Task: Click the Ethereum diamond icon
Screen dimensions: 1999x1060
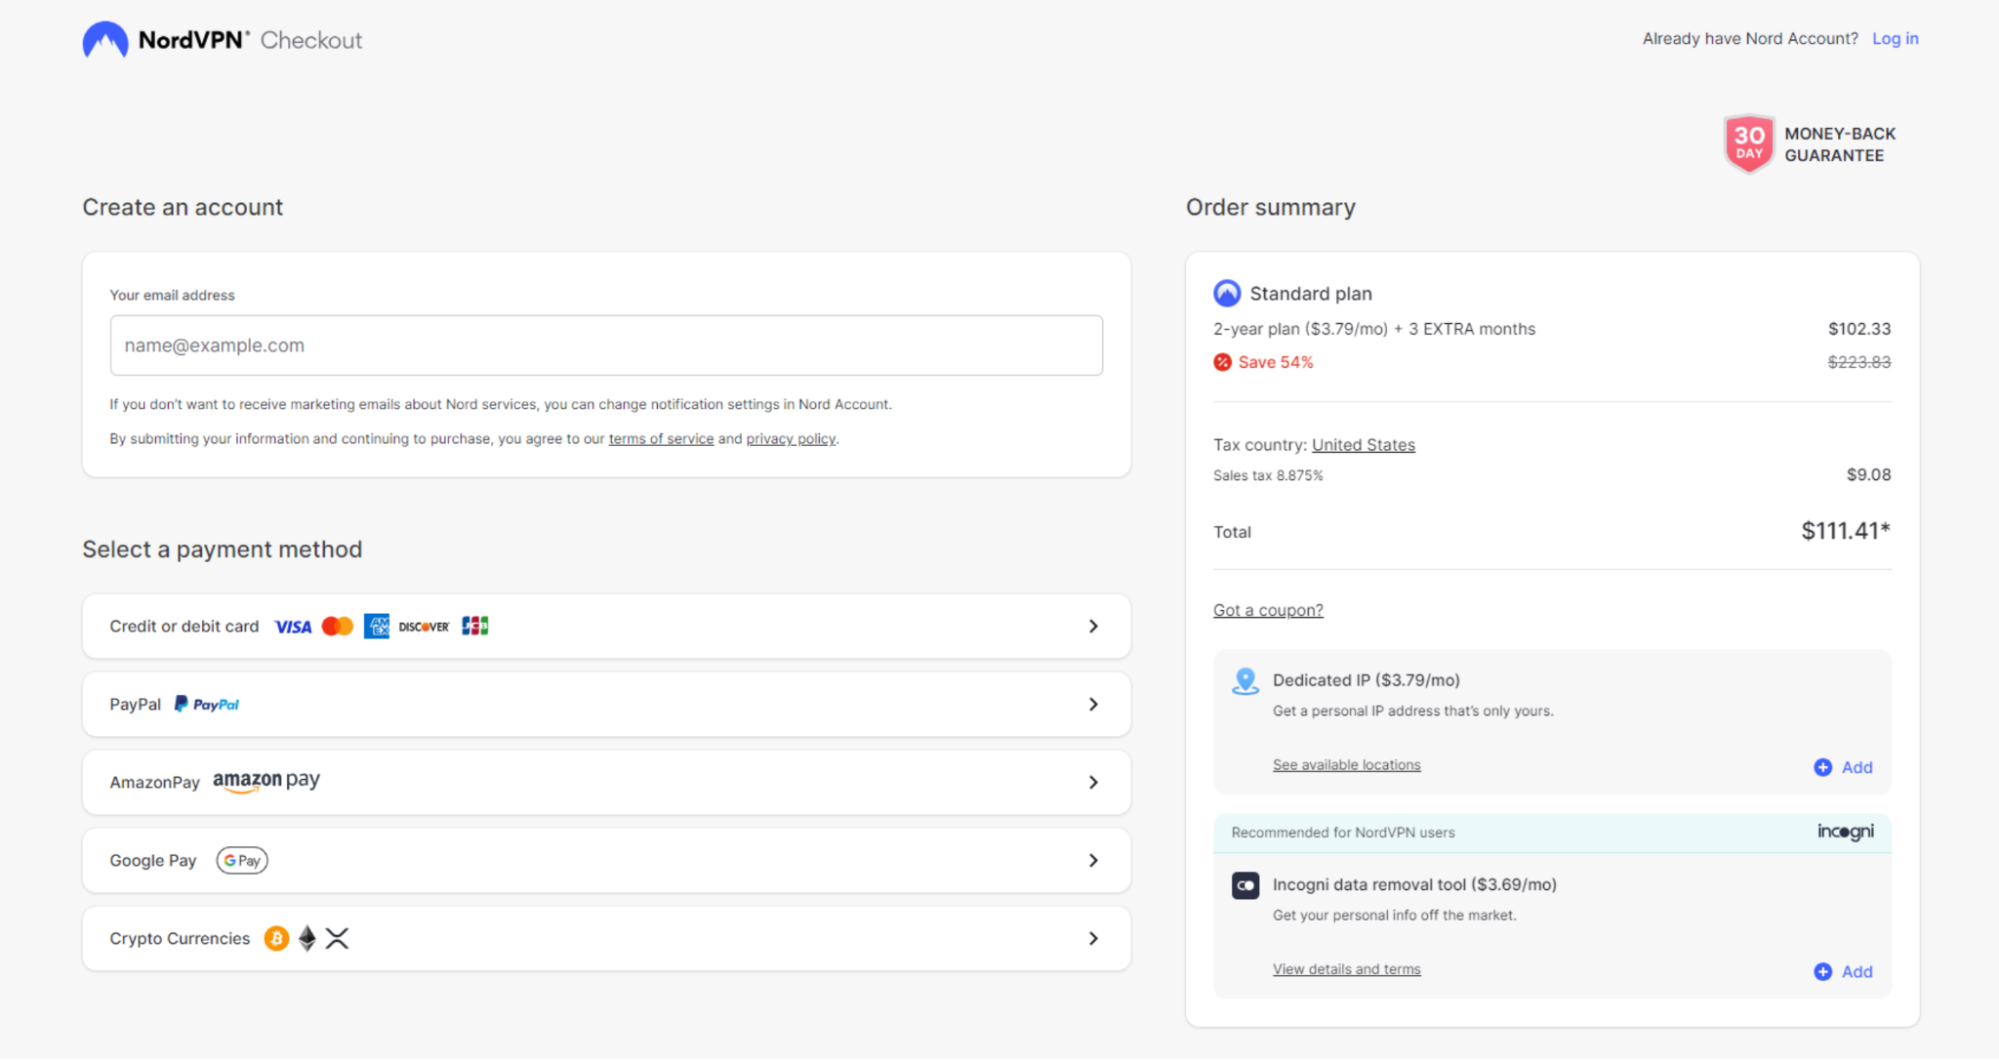Action: [307, 938]
